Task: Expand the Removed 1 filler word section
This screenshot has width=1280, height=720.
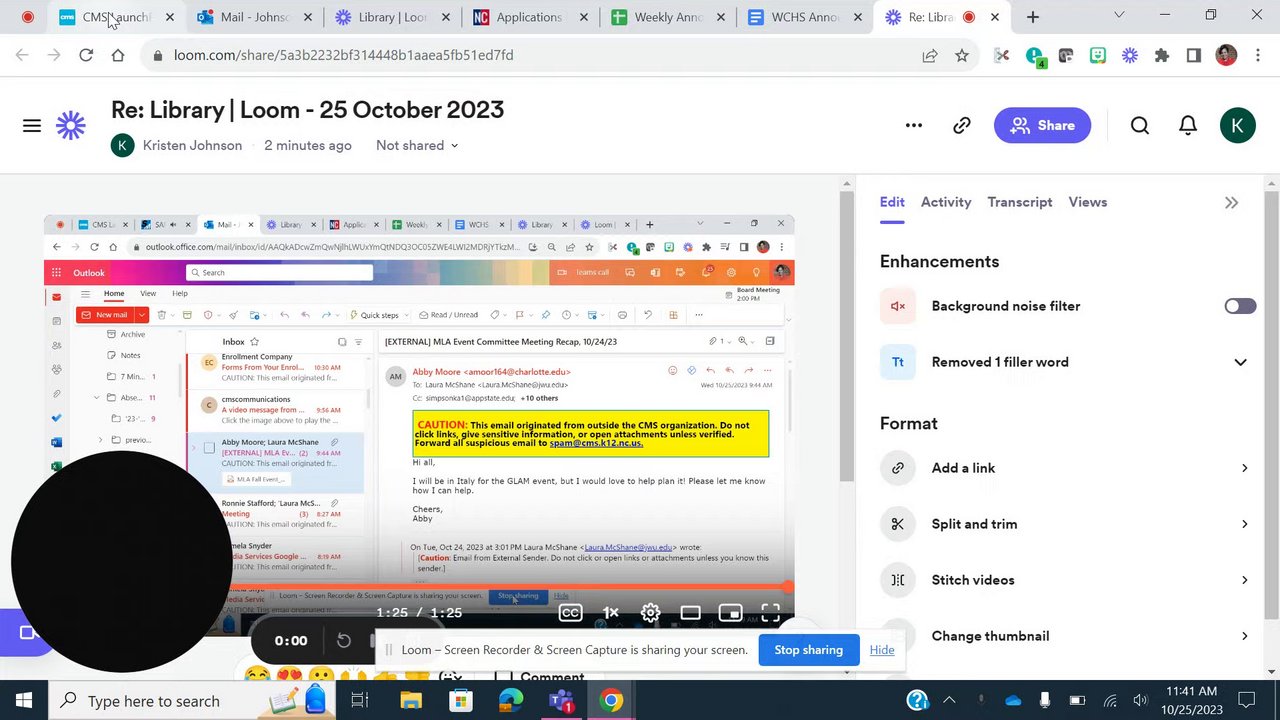Action: pos(1240,362)
